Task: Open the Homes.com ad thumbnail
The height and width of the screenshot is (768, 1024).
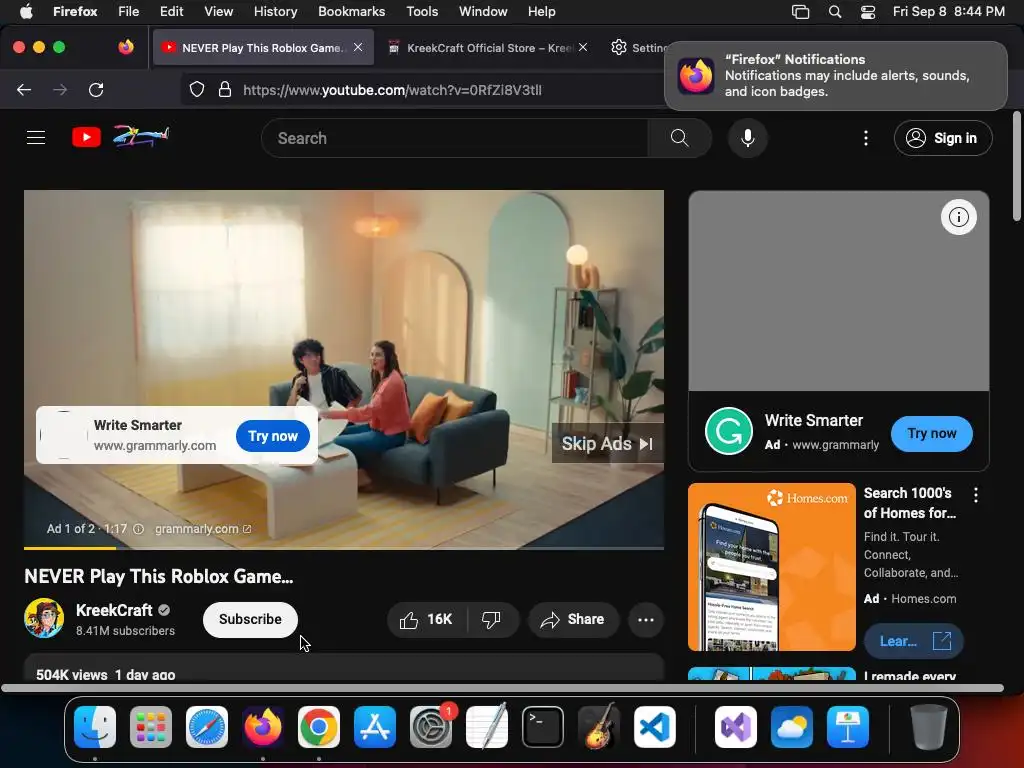Action: click(772, 567)
